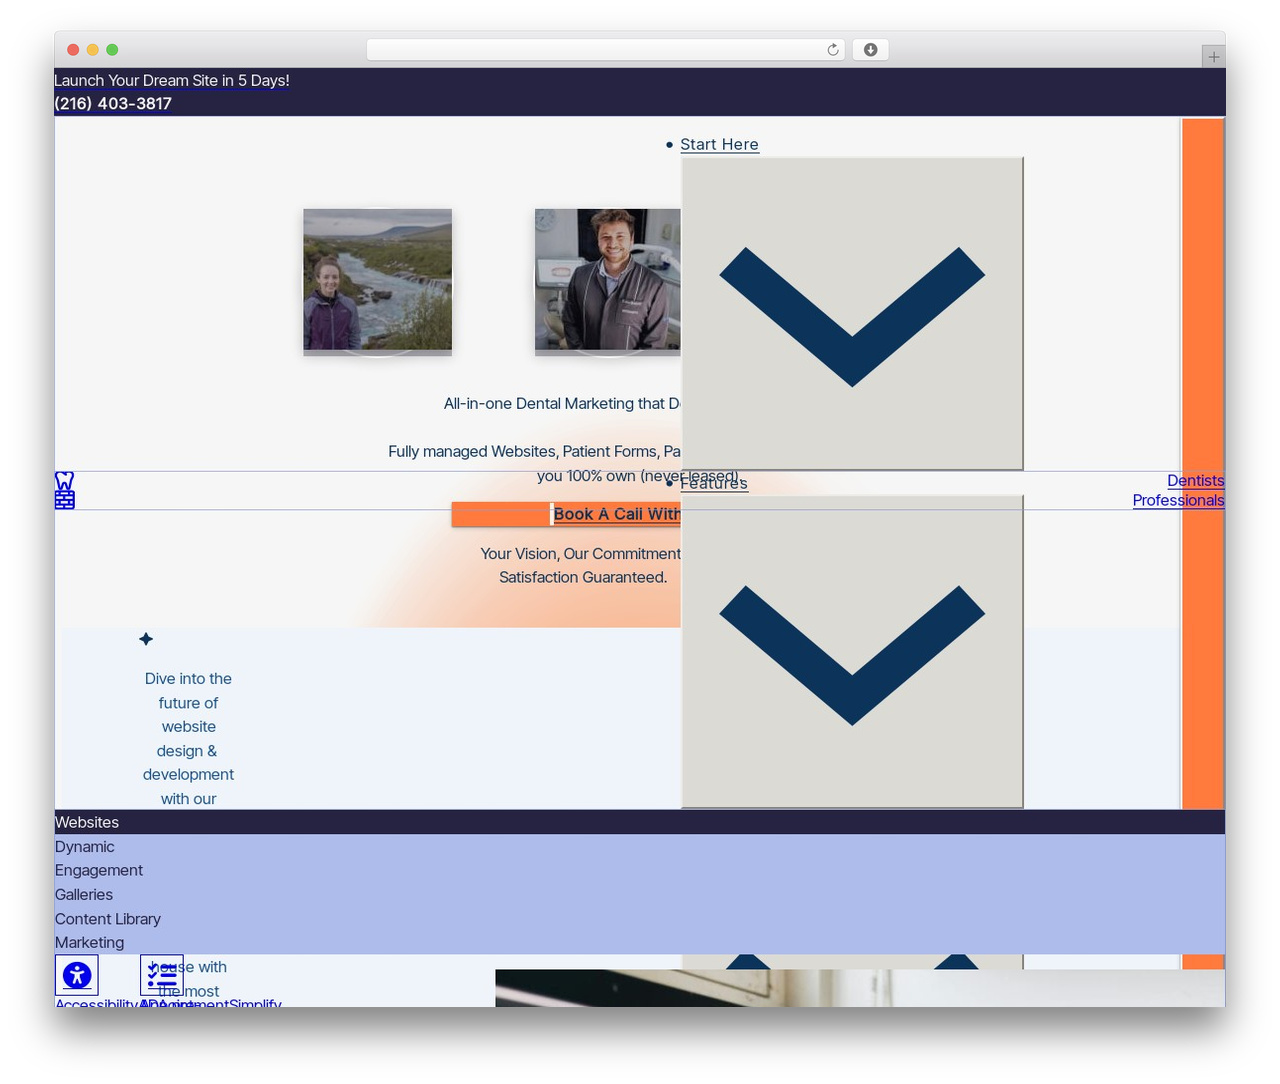The height and width of the screenshot is (1084, 1280).
Task: Click the browser address bar
Action: (605, 50)
